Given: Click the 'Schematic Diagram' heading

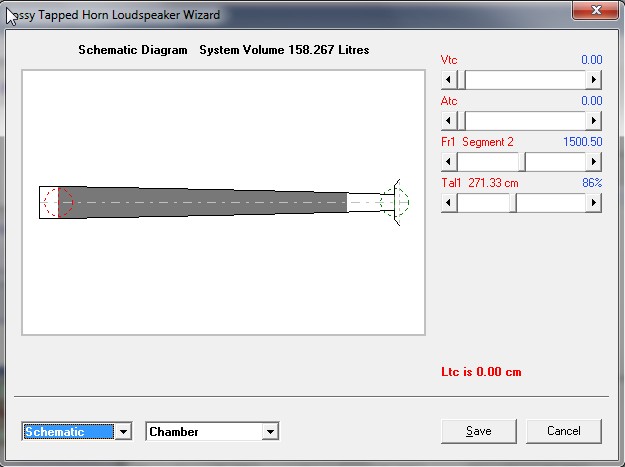Looking at the screenshot, I should [133, 50].
